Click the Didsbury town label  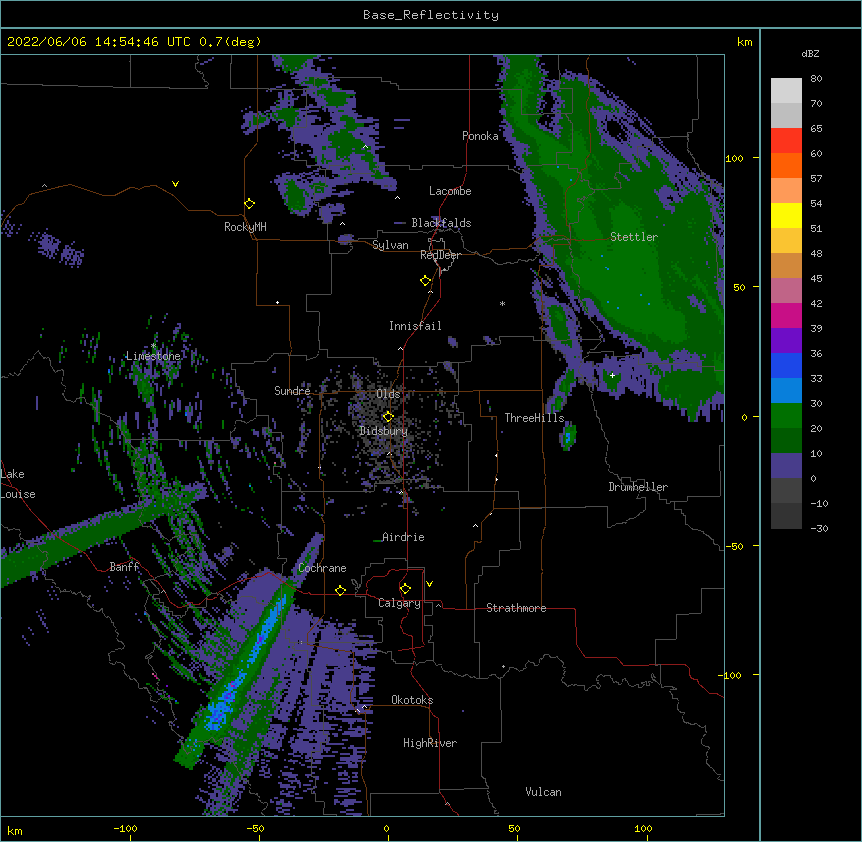point(383,431)
